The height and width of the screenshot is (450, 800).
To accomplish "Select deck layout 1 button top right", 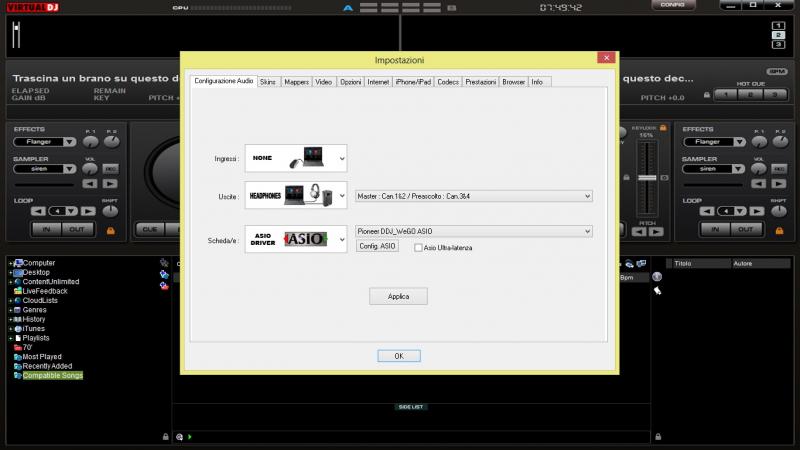I will tap(779, 26).
